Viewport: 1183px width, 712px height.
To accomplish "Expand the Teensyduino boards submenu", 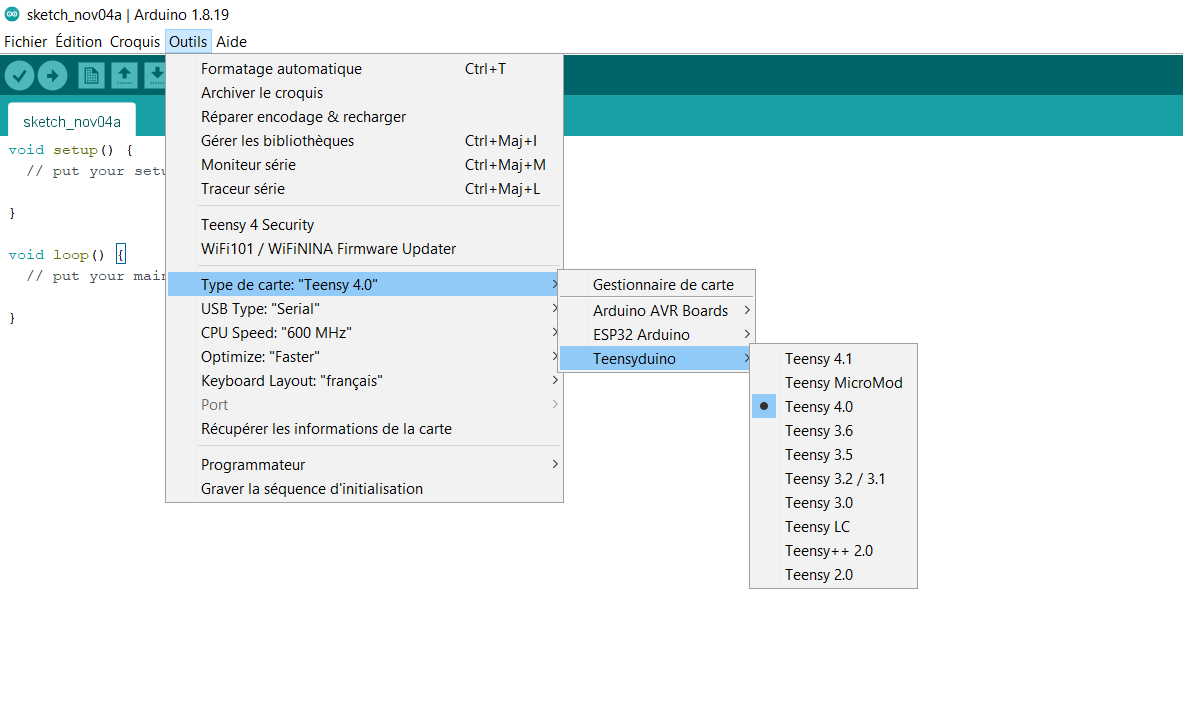I will pos(656,359).
